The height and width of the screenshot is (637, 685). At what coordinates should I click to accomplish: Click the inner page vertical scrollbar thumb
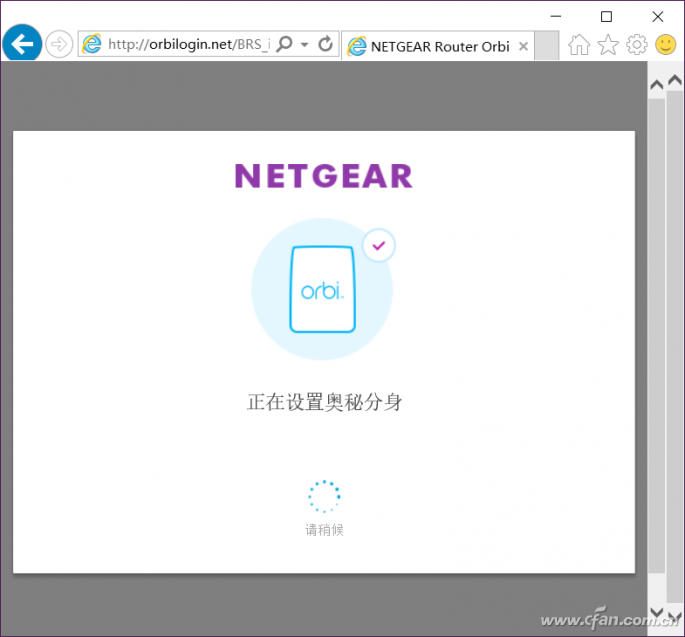pos(657,336)
